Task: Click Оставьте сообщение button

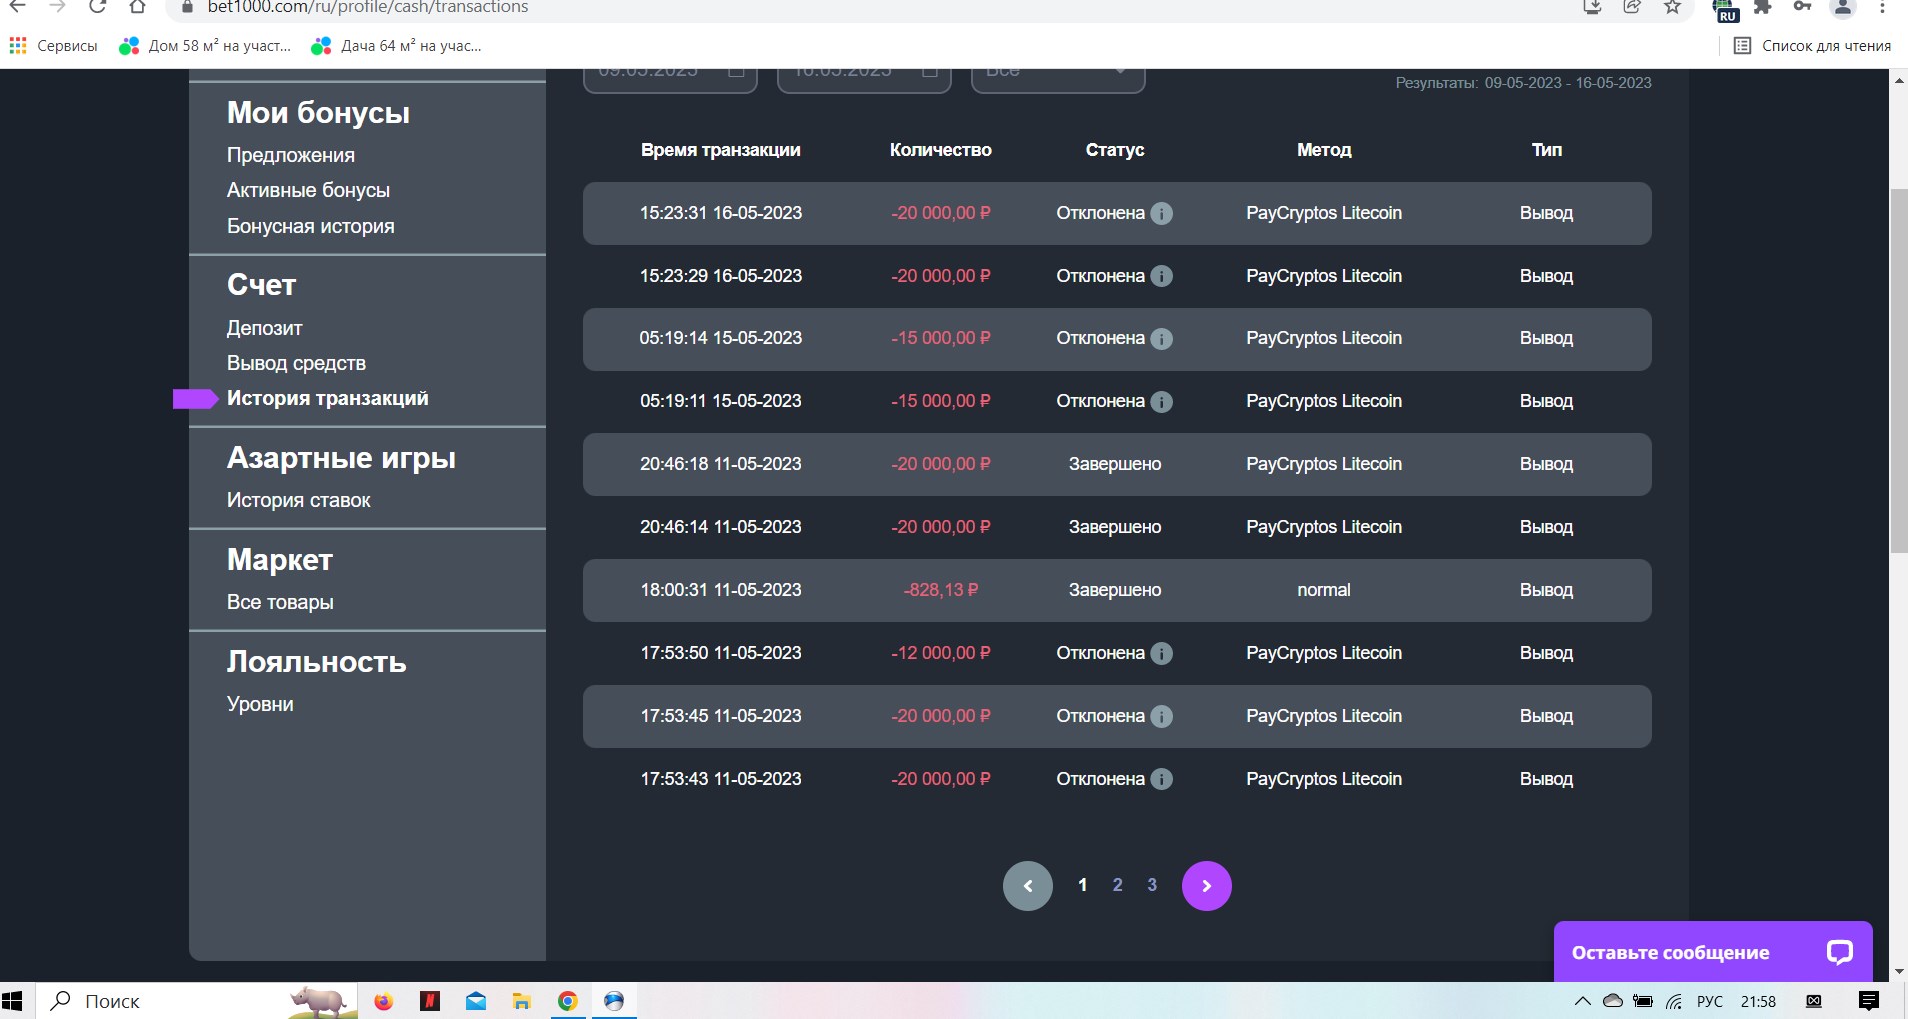Action: 1670,952
